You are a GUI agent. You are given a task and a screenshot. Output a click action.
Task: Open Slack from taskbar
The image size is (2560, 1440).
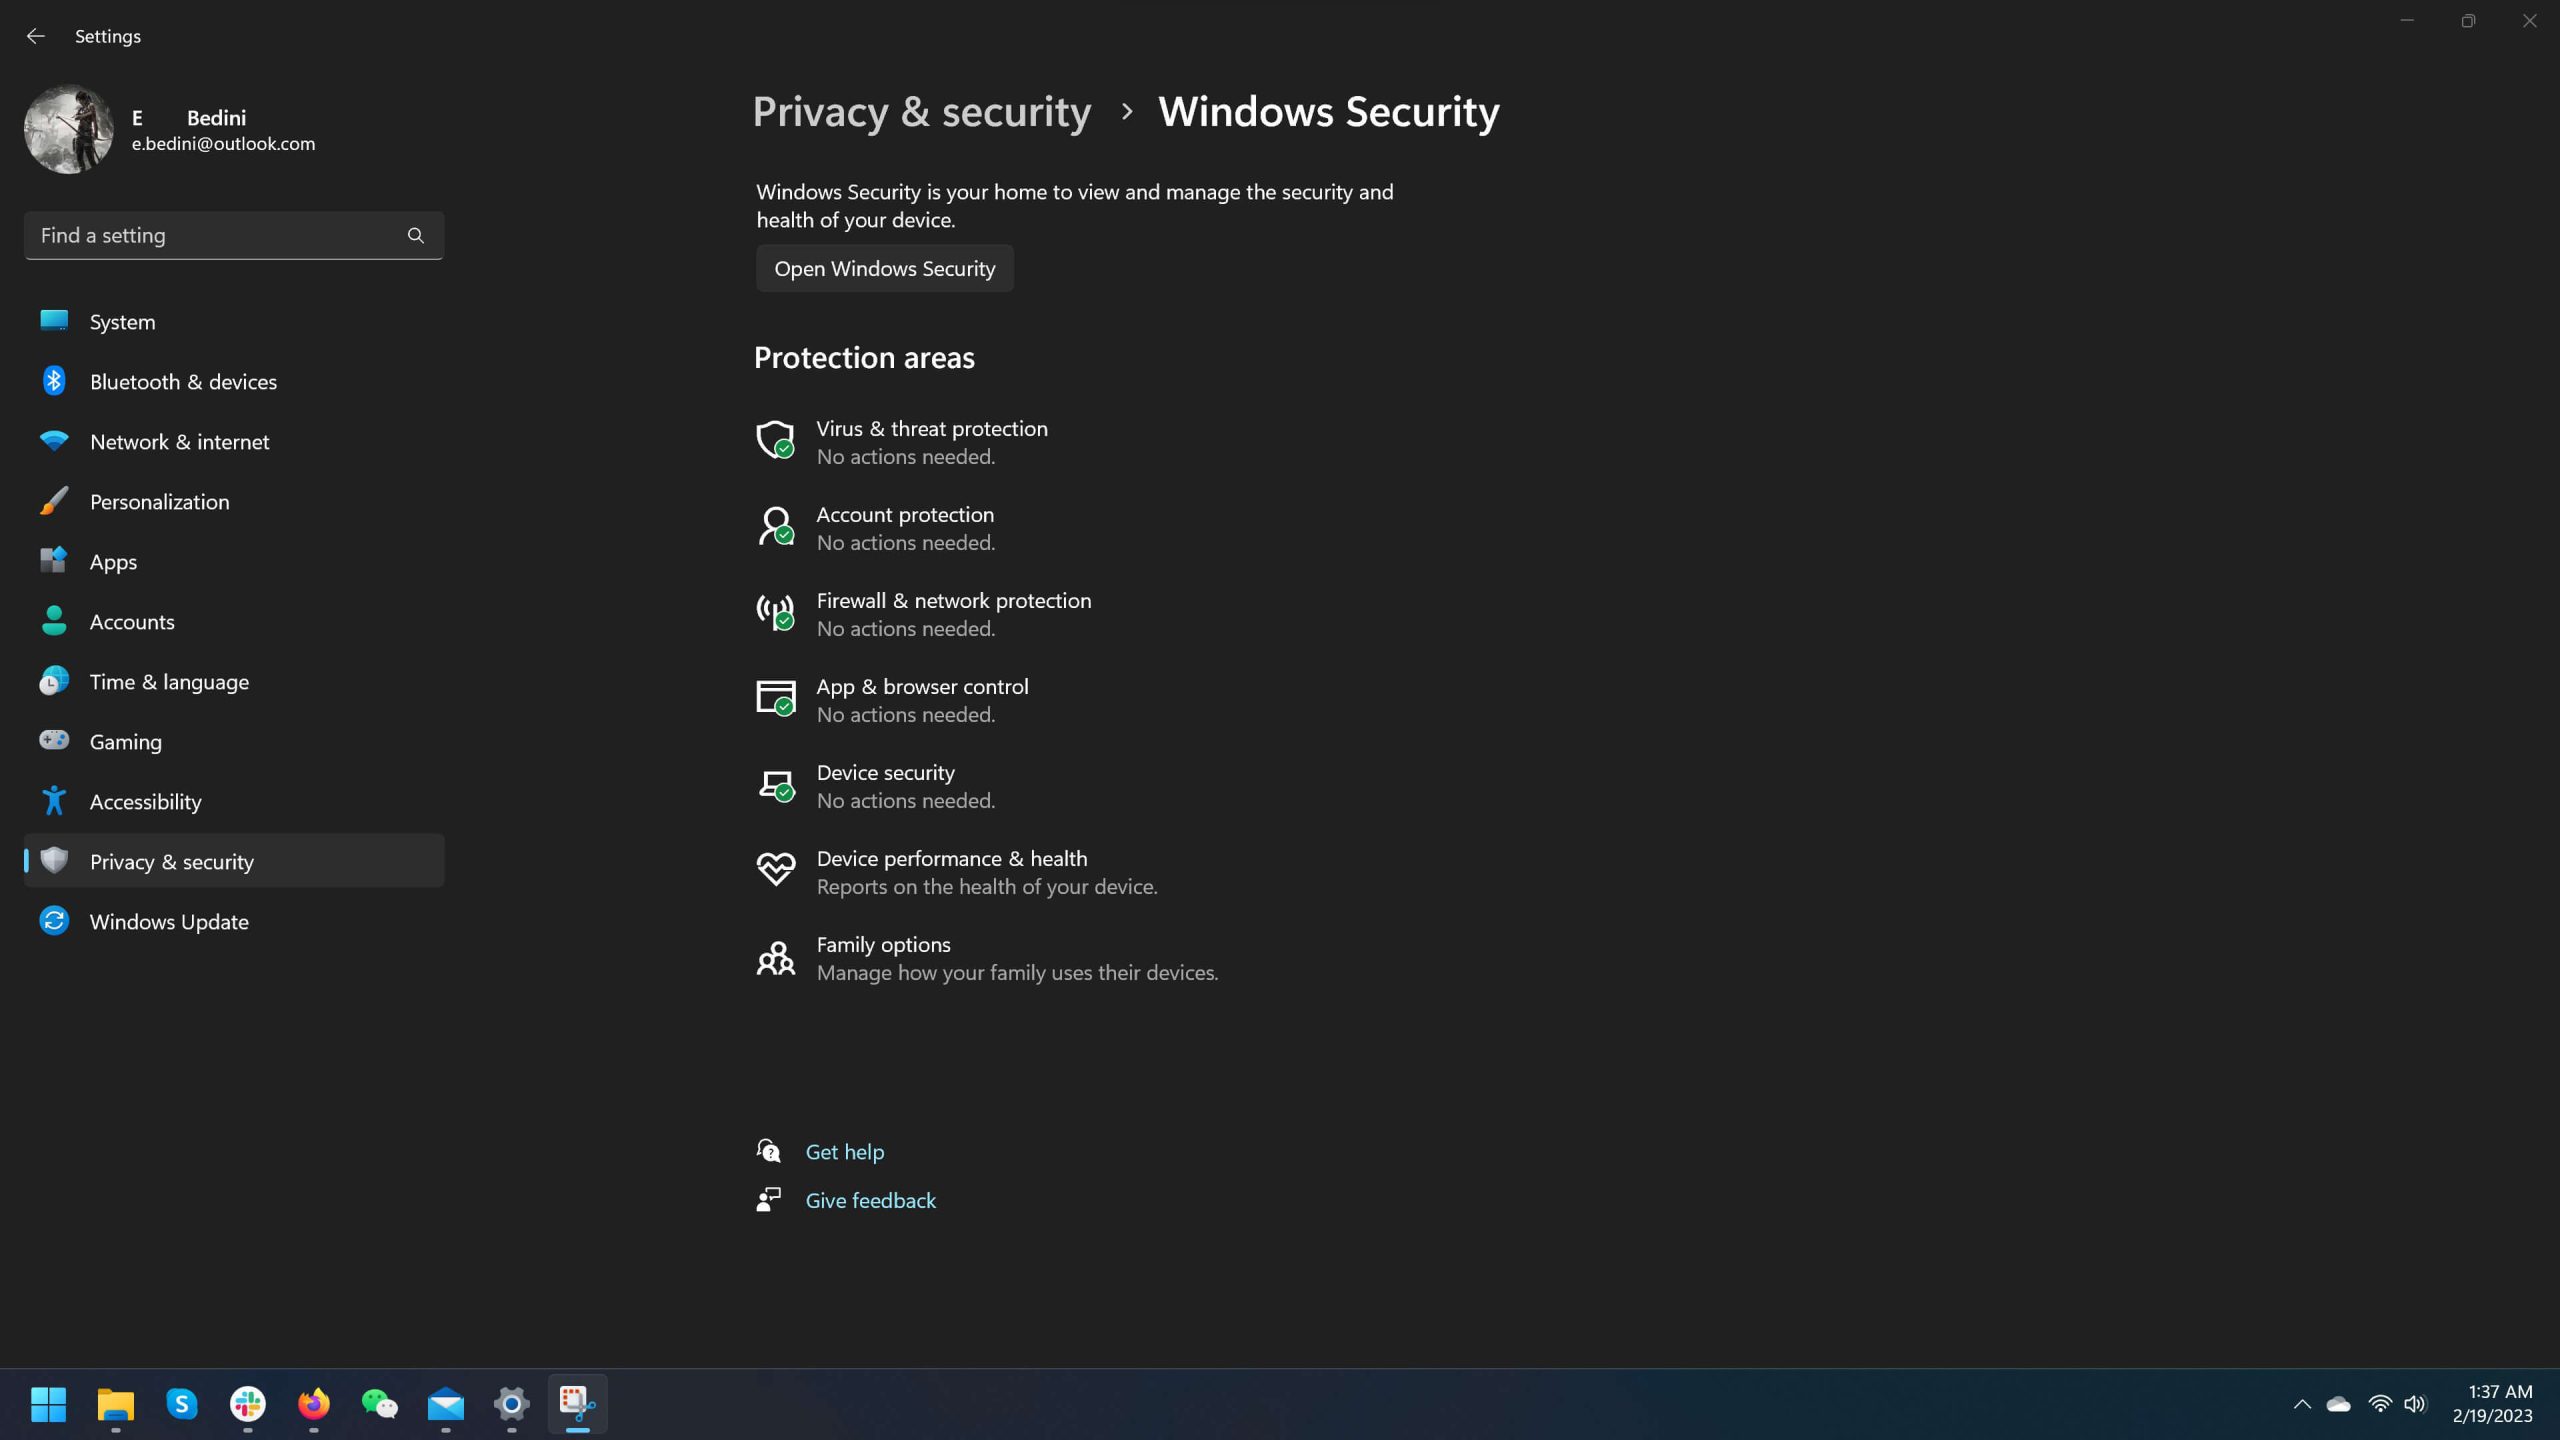pyautogui.click(x=247, y=1404)
